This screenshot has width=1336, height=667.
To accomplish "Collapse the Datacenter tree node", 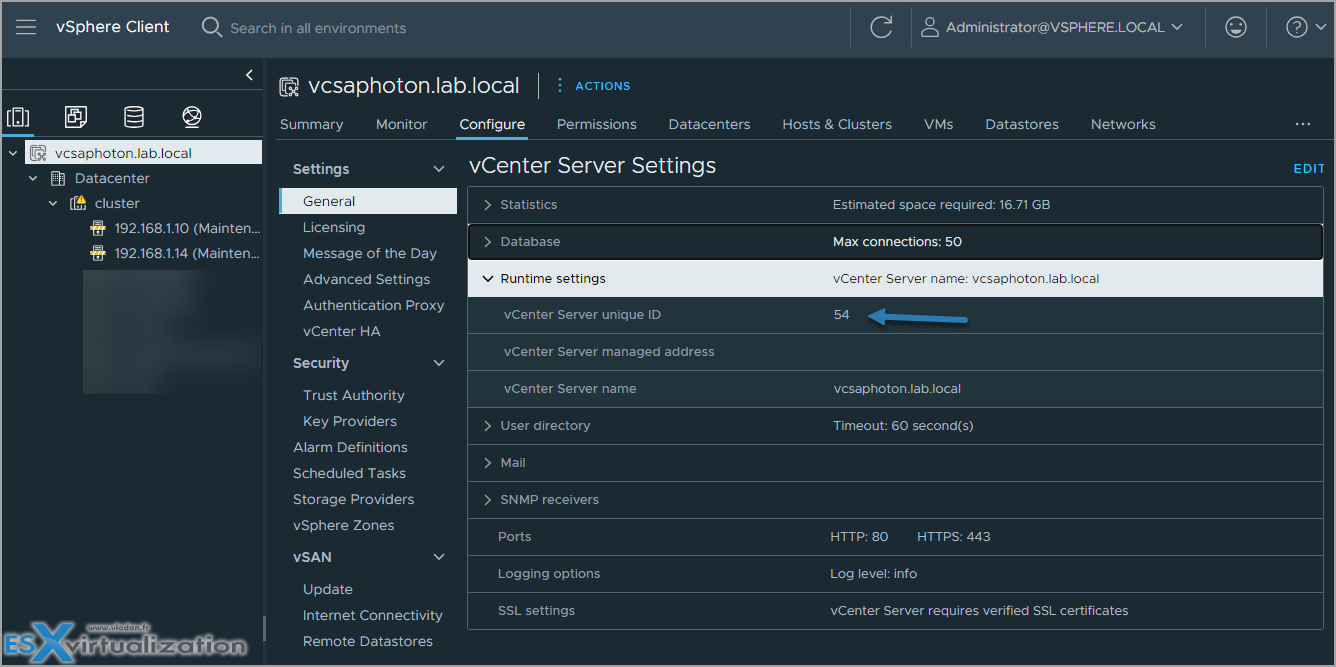I will (33, 178).
